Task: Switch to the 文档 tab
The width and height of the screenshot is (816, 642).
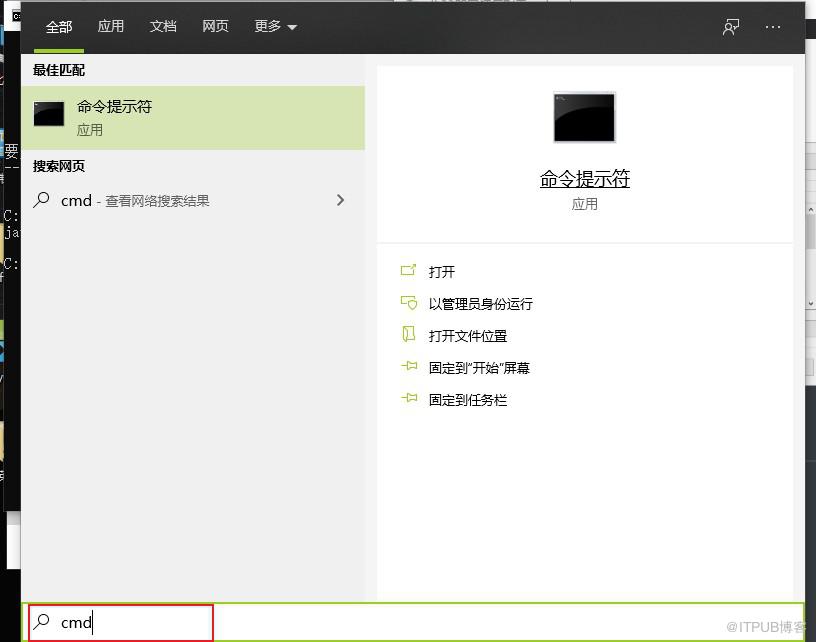Action: 163,26
